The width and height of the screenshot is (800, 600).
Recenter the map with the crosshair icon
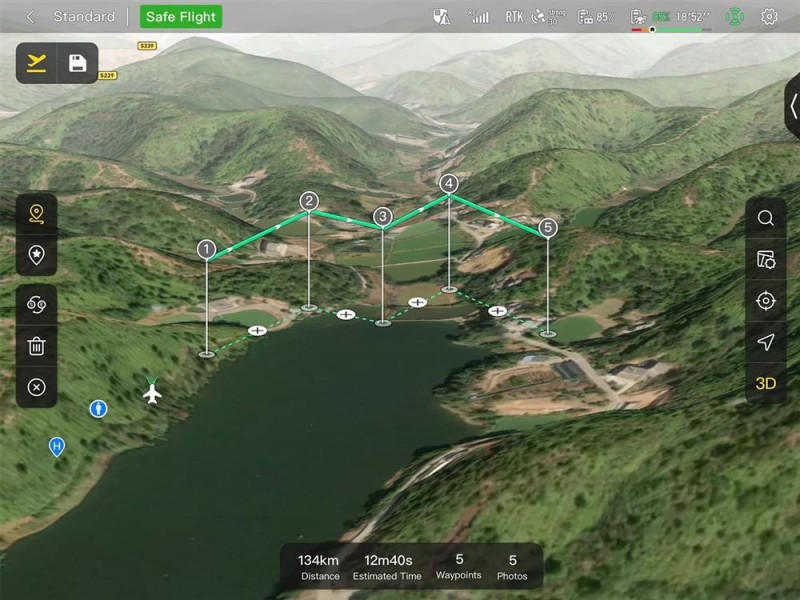[765, 301]
